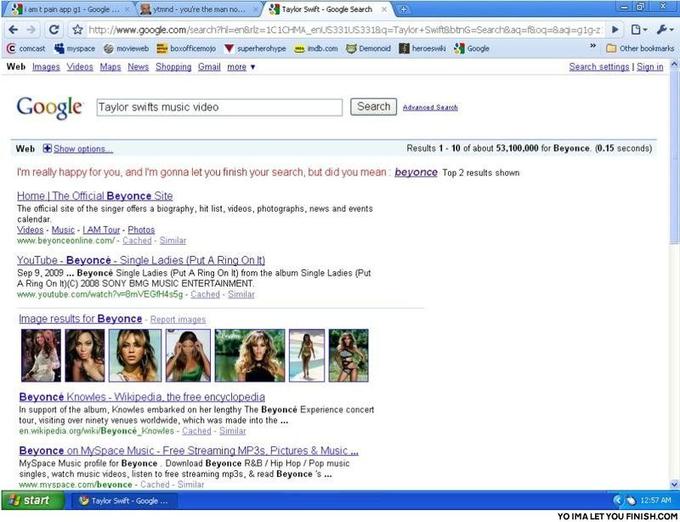Open the boxofficemojo bookmark

coord(186,49)
